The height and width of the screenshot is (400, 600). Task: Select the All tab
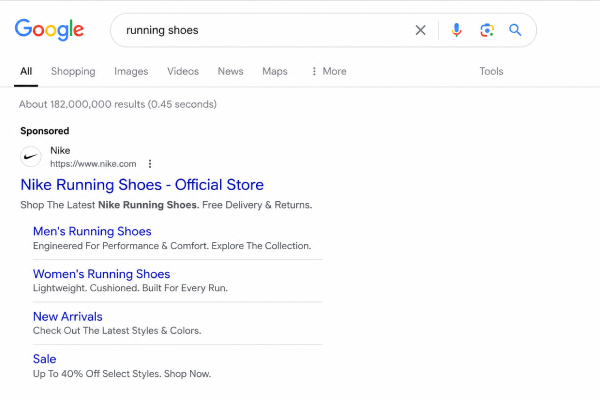point(26,71)
